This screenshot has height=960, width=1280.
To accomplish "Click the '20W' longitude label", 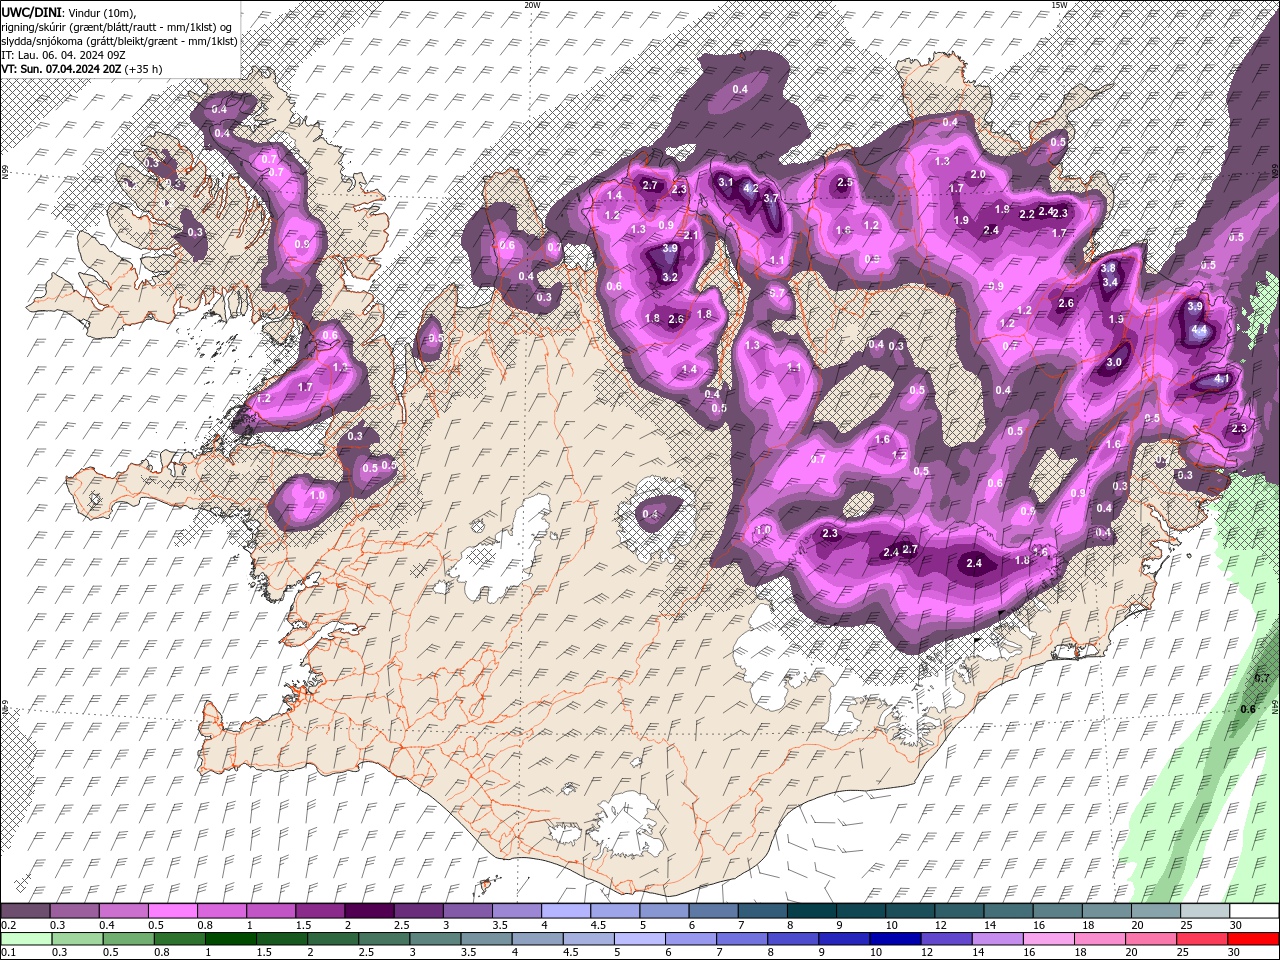I will (x=532, y=5).
